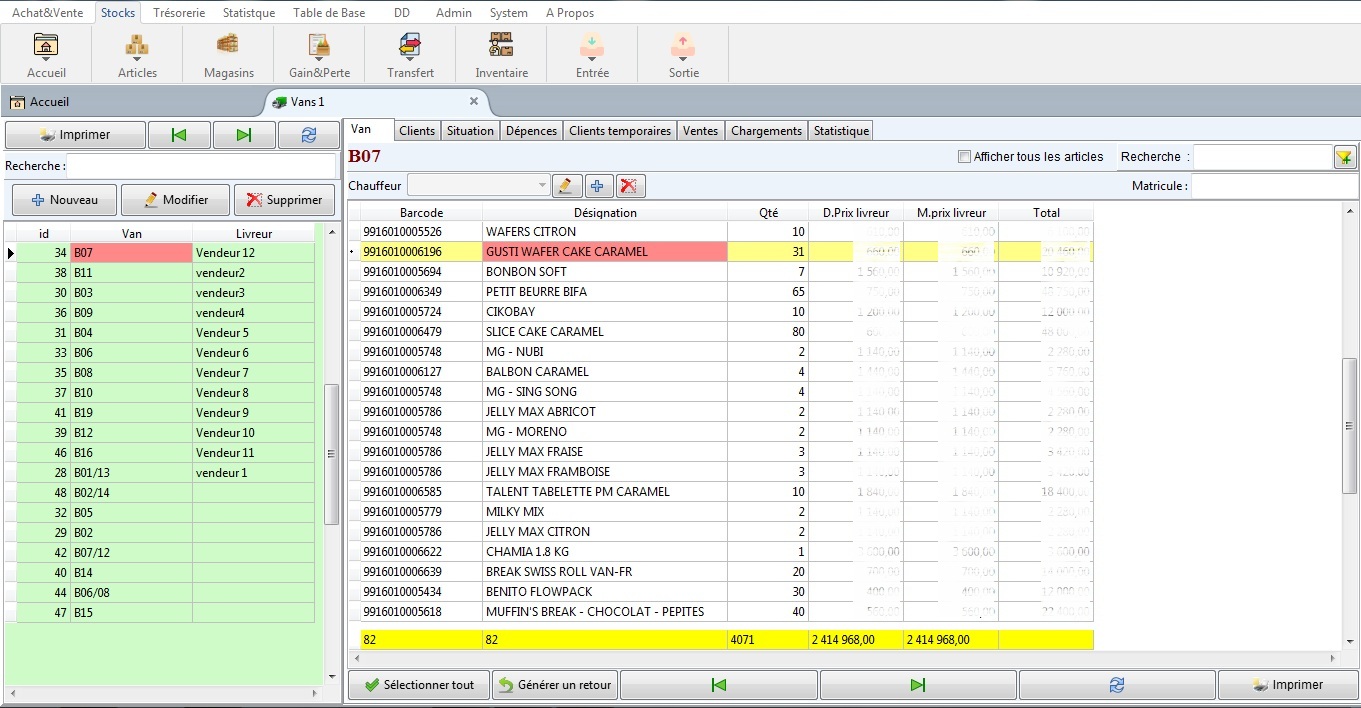
Task: Enable Afficher tous les articles checkbox
Action: click(x=964, y=157)
